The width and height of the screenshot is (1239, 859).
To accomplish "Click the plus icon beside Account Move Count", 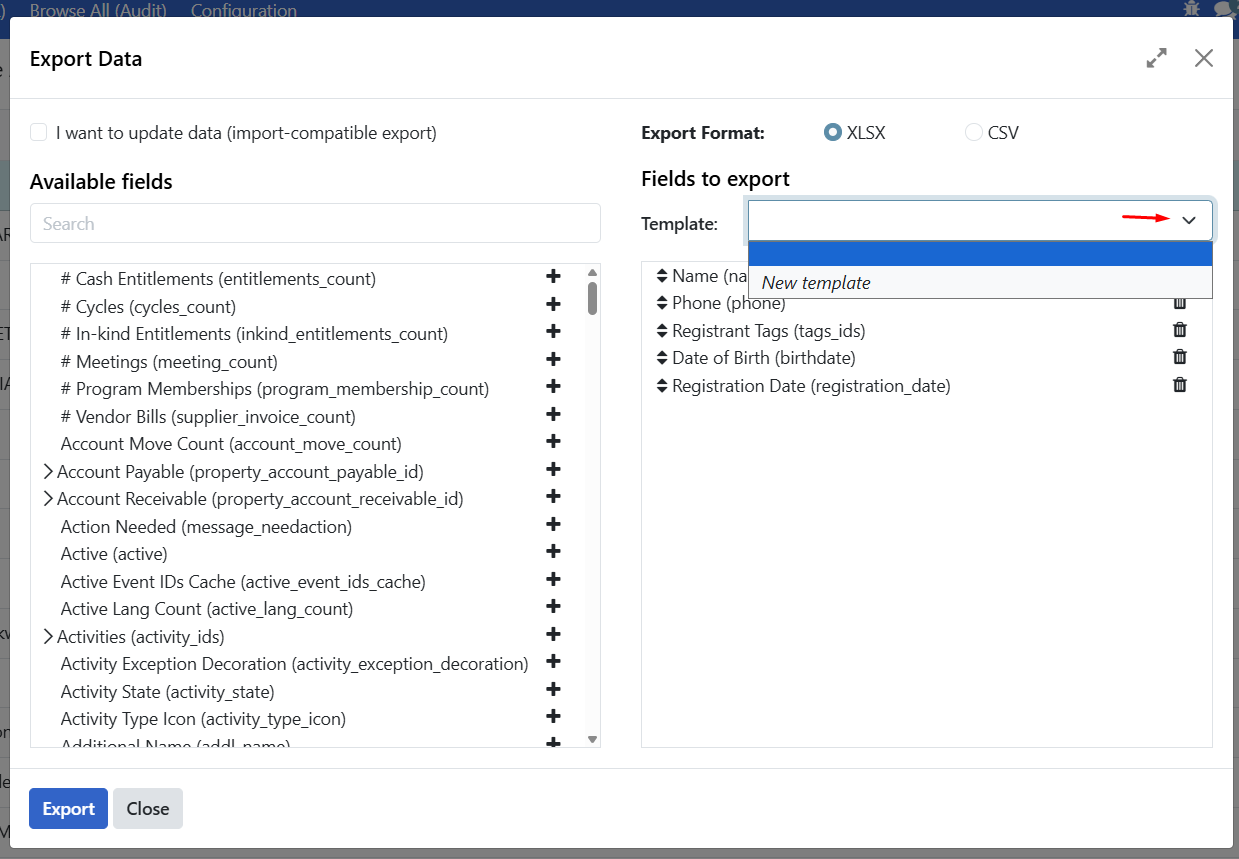I will coord(553,442).
